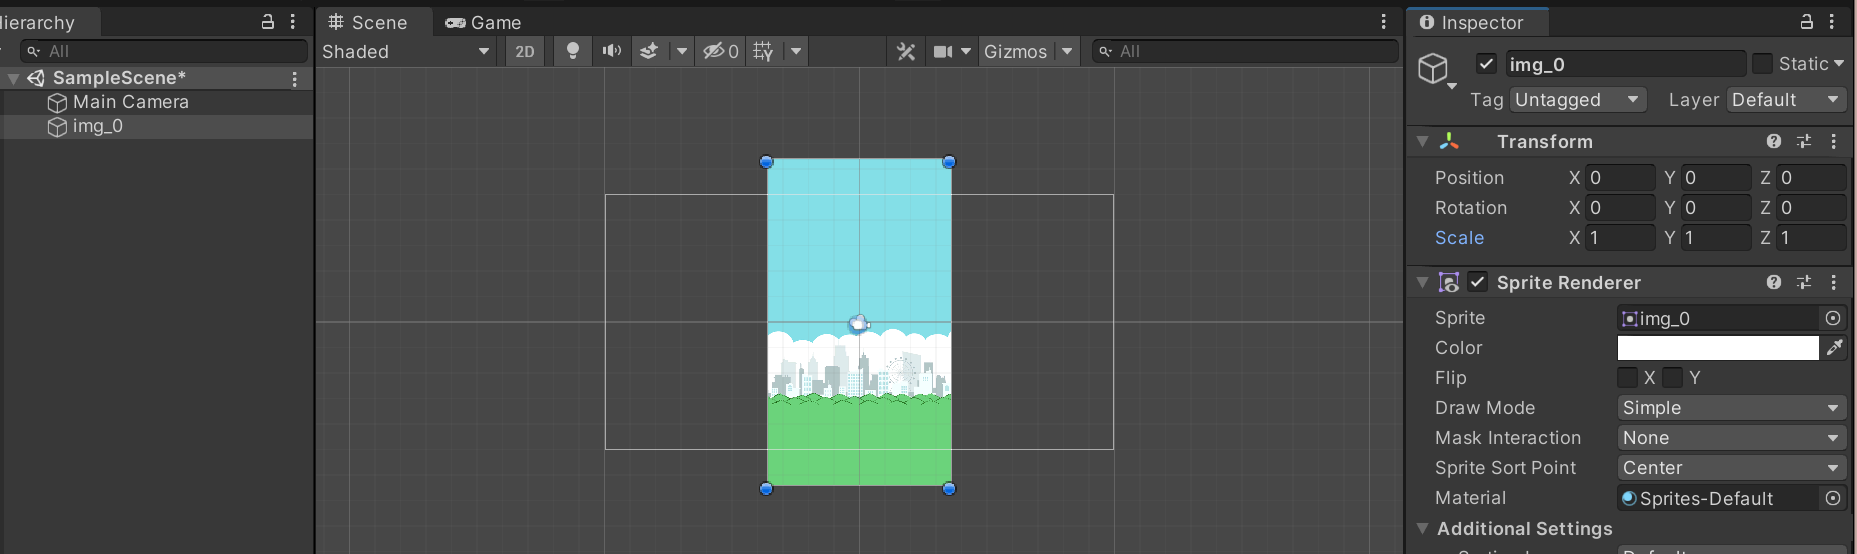Screen dimensions: 1857x554
Task: Open component editor tools wrench icon
Action: 906,51
